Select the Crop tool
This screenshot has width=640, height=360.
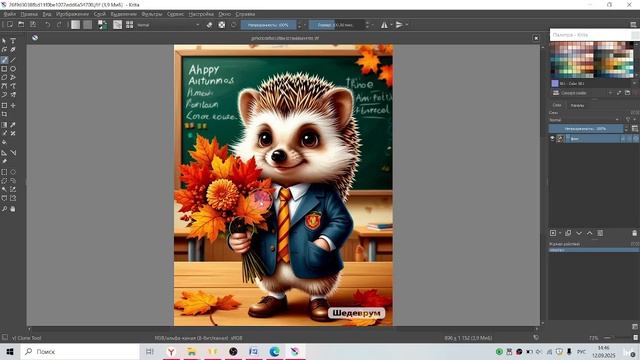[4, 114]
